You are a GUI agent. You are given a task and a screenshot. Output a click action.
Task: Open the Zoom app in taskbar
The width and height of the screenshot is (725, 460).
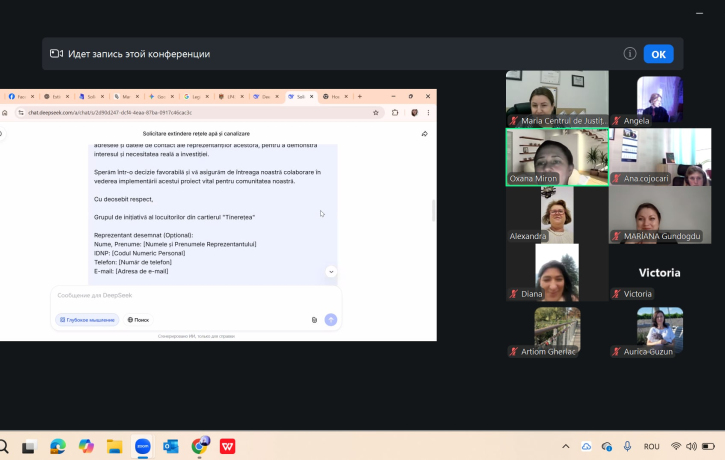click(x=142, y=446)
